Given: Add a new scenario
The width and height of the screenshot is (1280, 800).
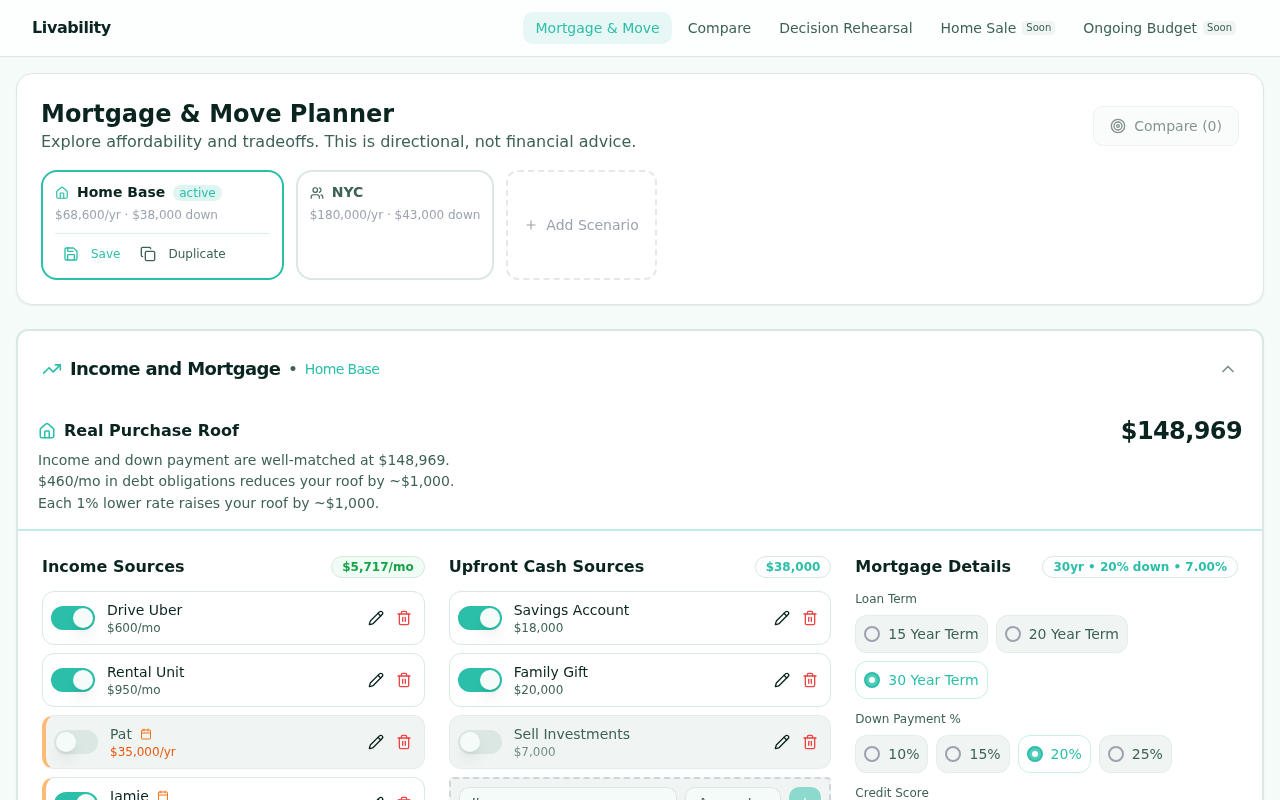Looking at the screenshot, I should click(581, 225).
